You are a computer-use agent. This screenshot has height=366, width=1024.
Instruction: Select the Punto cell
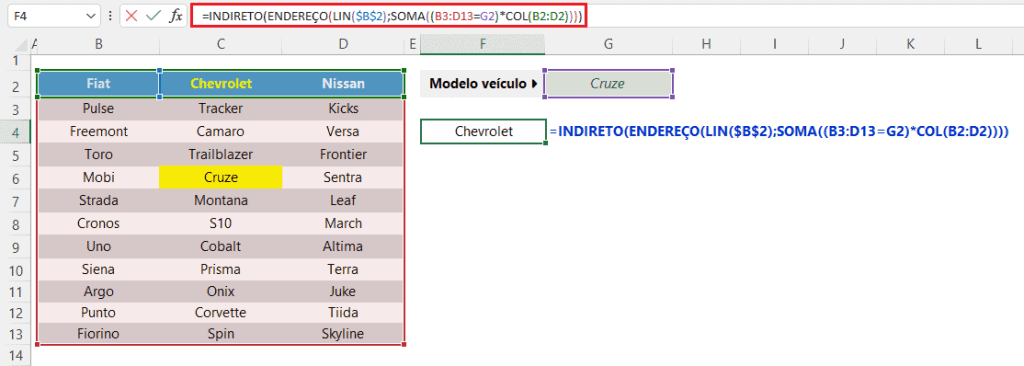pos(98,313)
